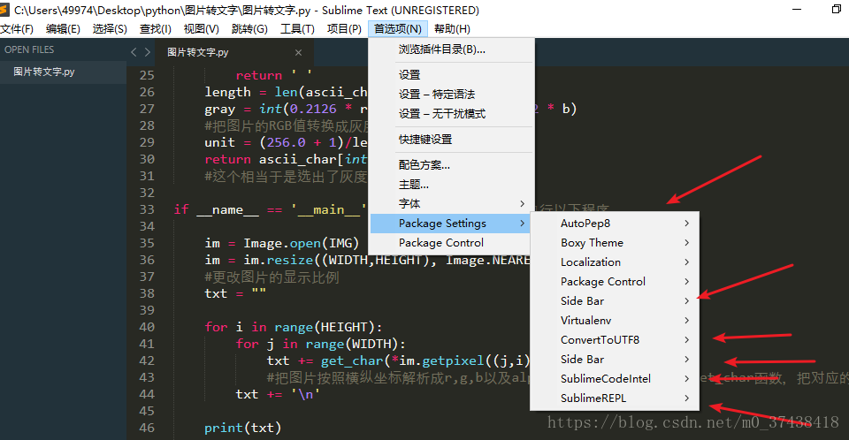Screen dimensions: 849x440
Task: Click the previous tab arrow in sidebar header
Action: tap(134, 52)
